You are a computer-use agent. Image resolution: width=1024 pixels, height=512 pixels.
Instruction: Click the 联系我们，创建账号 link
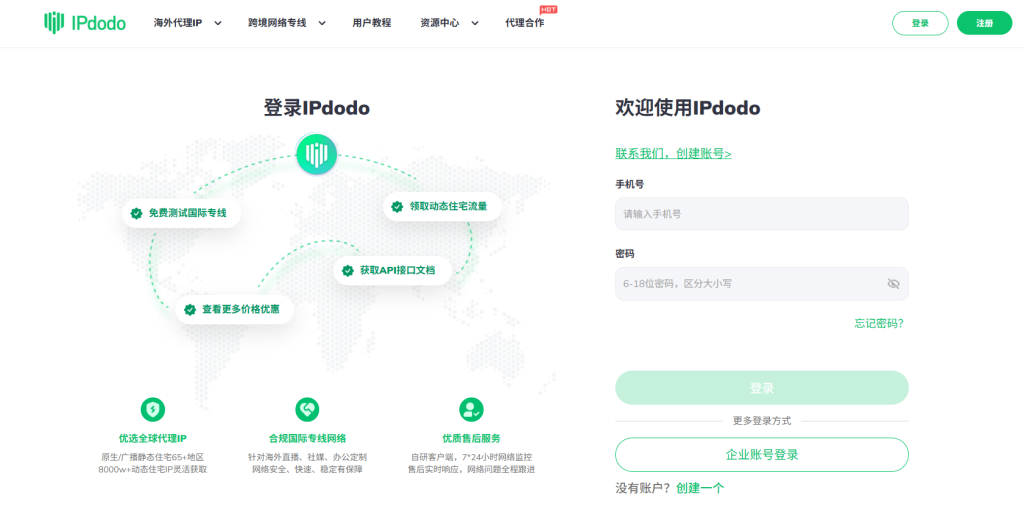click(673, 153)
